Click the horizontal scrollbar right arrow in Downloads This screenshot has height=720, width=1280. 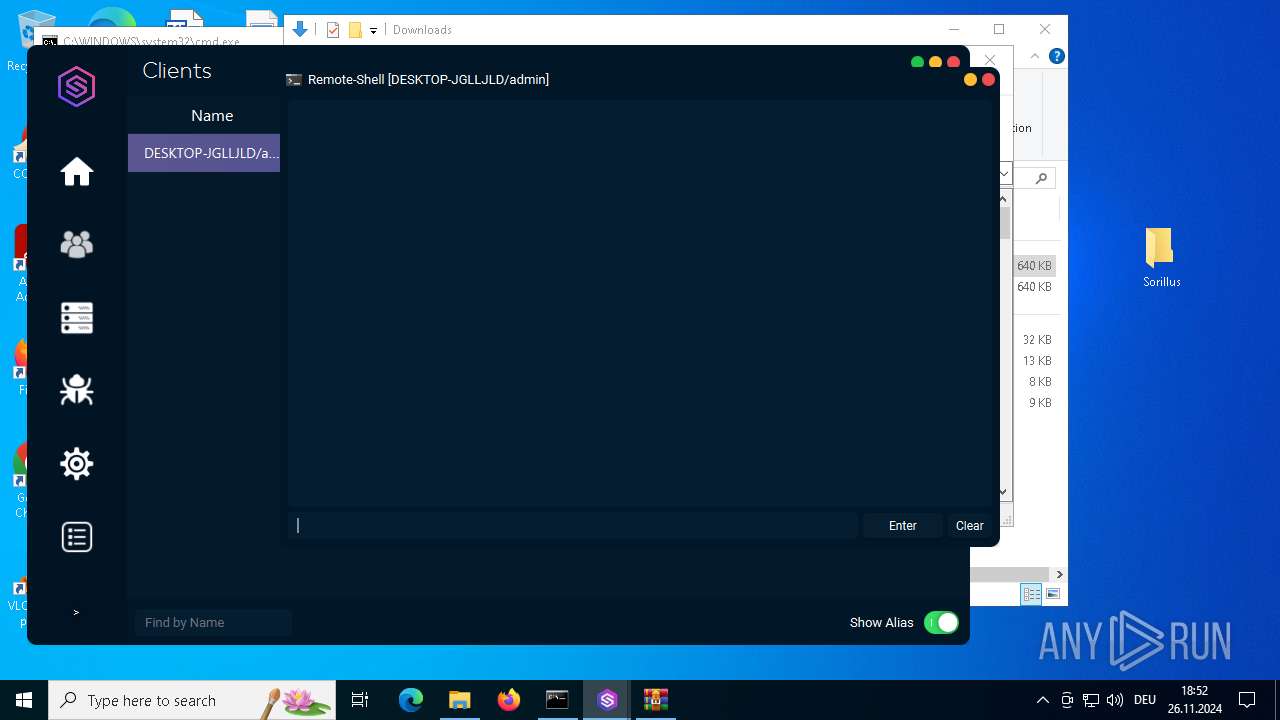1059,574
